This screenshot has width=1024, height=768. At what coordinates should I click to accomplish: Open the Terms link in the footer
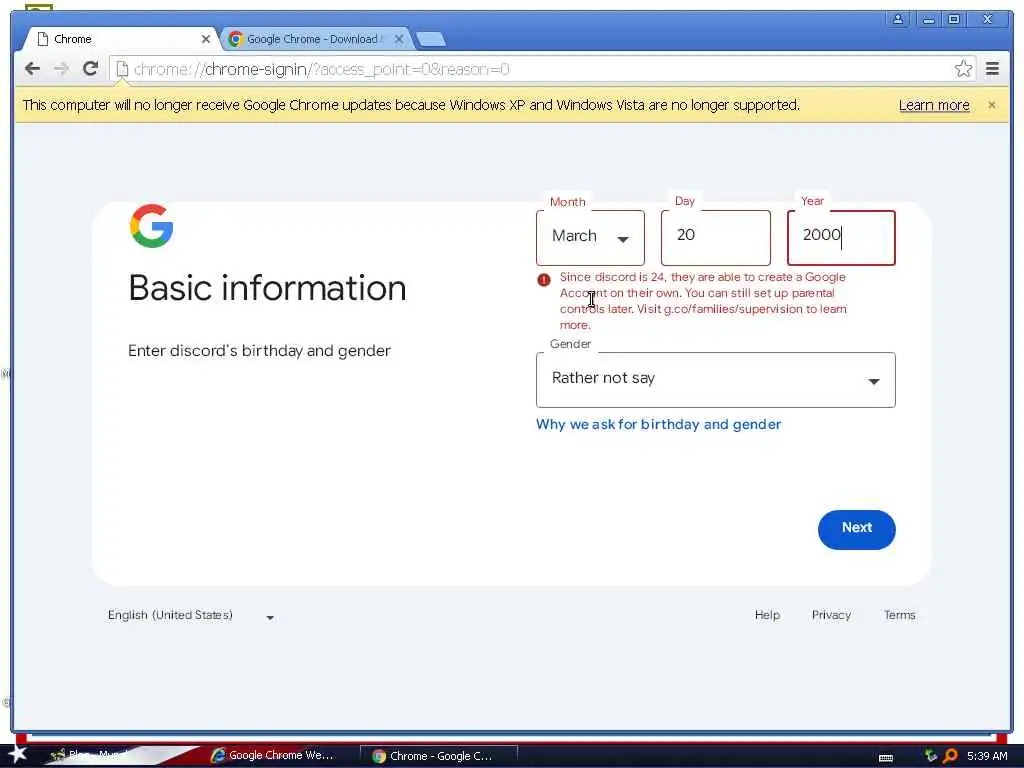899,615
